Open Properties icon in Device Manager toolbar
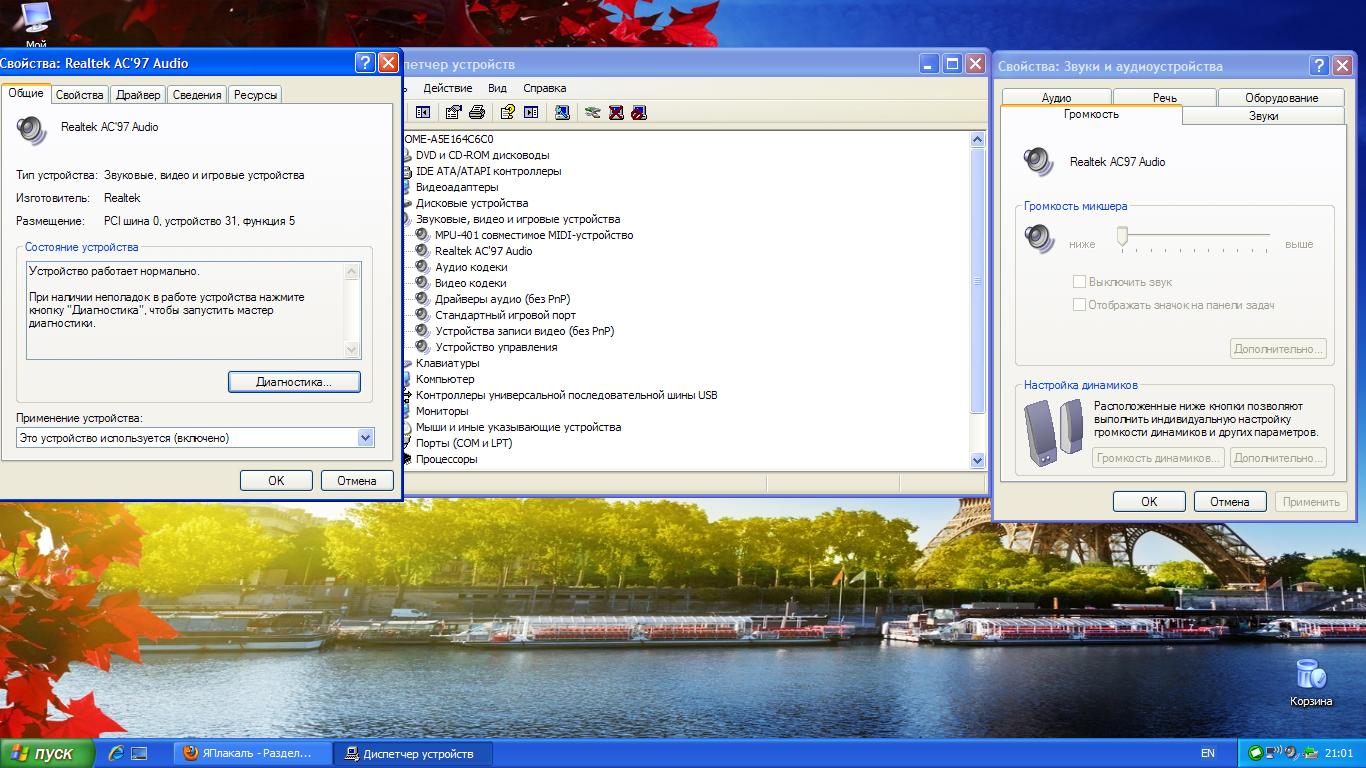The image size is (1366, 768). click(454, 112)
